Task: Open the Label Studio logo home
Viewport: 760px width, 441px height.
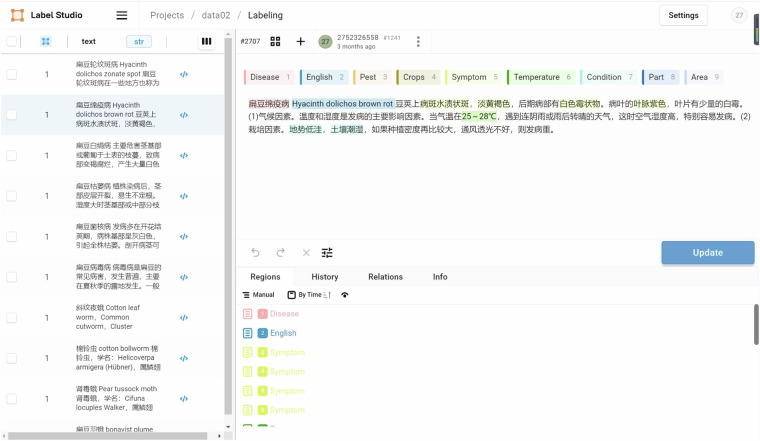Action: 47,15
